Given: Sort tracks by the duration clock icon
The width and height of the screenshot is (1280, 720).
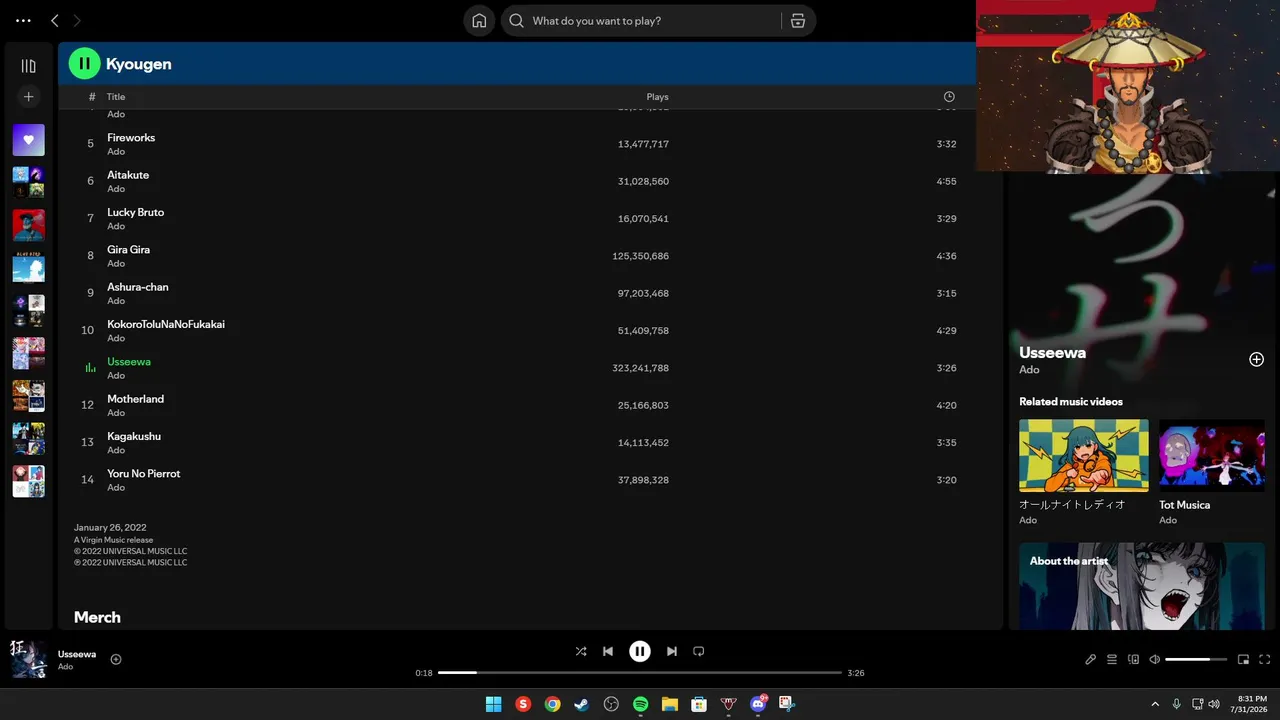Looking at the screenshot, I should pos(949,97).
